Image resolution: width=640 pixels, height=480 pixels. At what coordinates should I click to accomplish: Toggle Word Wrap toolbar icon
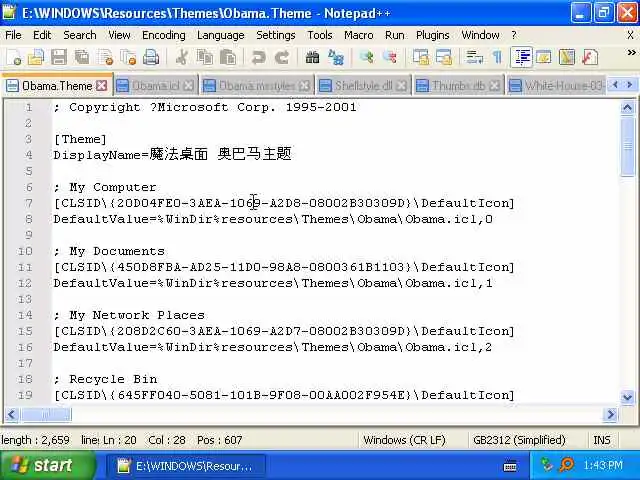point(474,57)
